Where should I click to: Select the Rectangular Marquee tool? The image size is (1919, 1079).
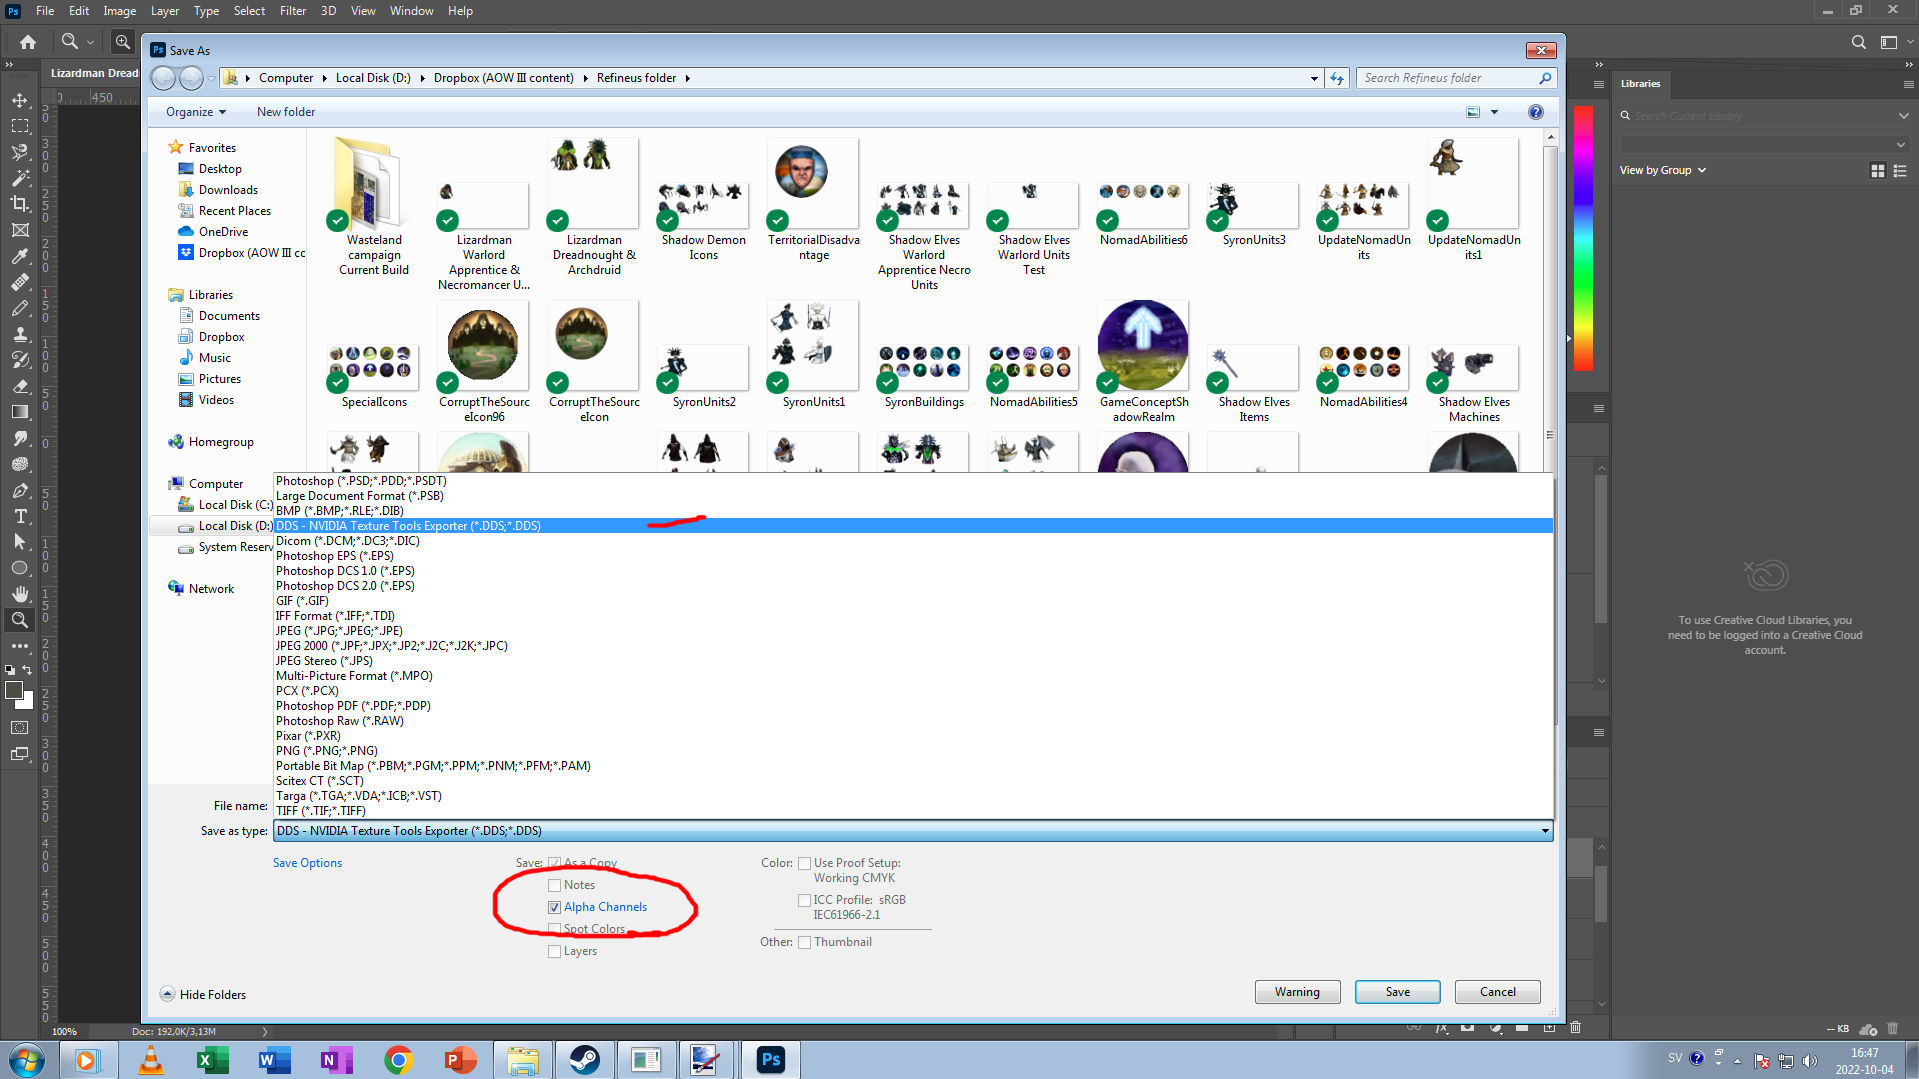click(20, 126)
